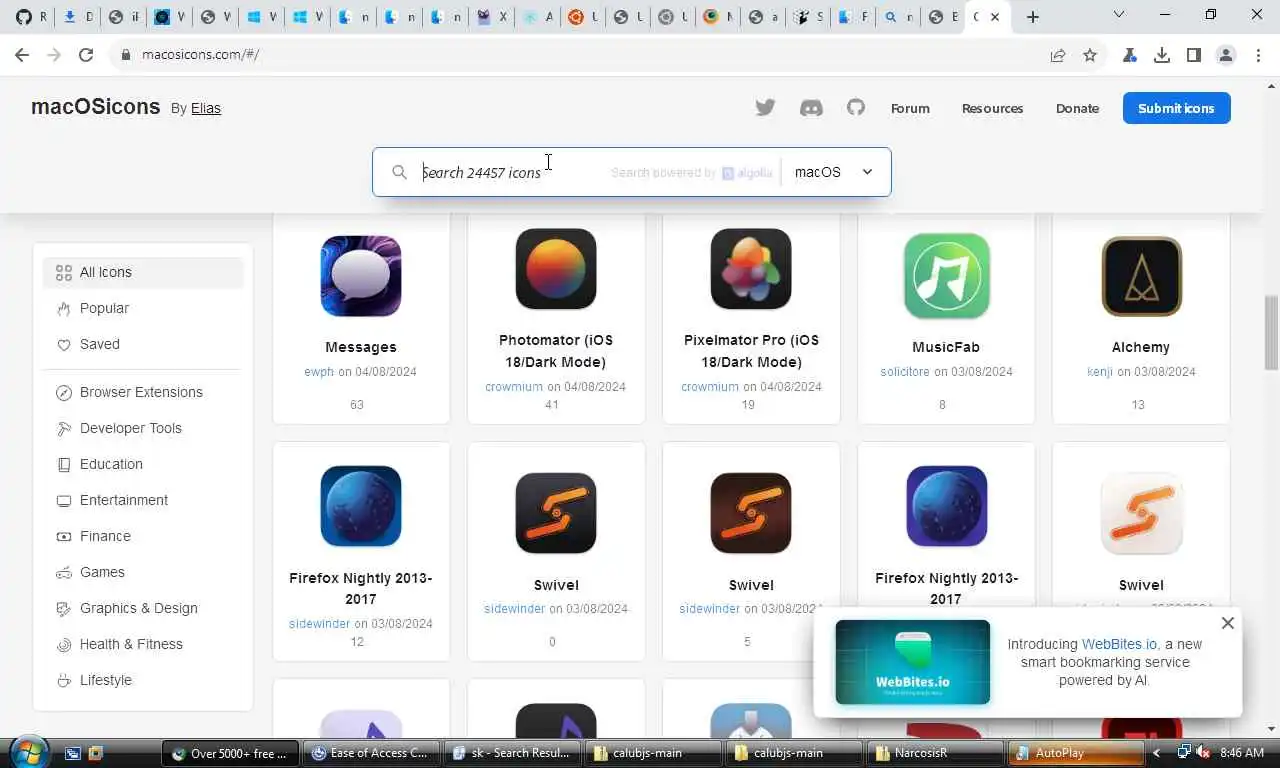Close the WebBites.io popup
The image size is (1280, 768).
(1228, 623)
